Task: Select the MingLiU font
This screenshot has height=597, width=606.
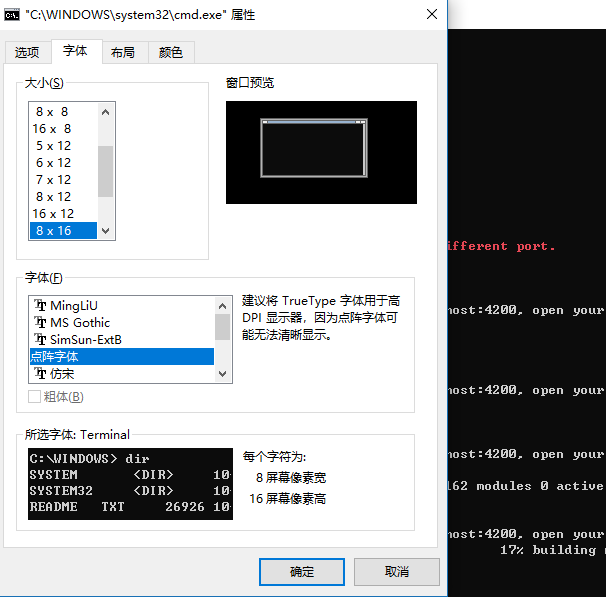Action: 122,306
